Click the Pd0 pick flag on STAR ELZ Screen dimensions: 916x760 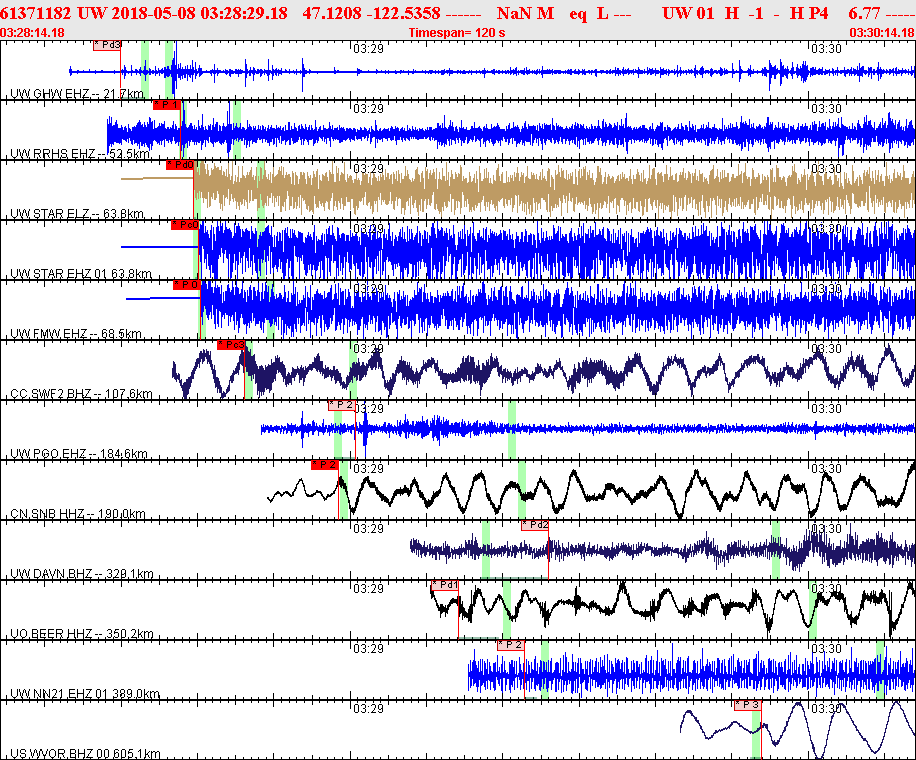pos(180,165)
